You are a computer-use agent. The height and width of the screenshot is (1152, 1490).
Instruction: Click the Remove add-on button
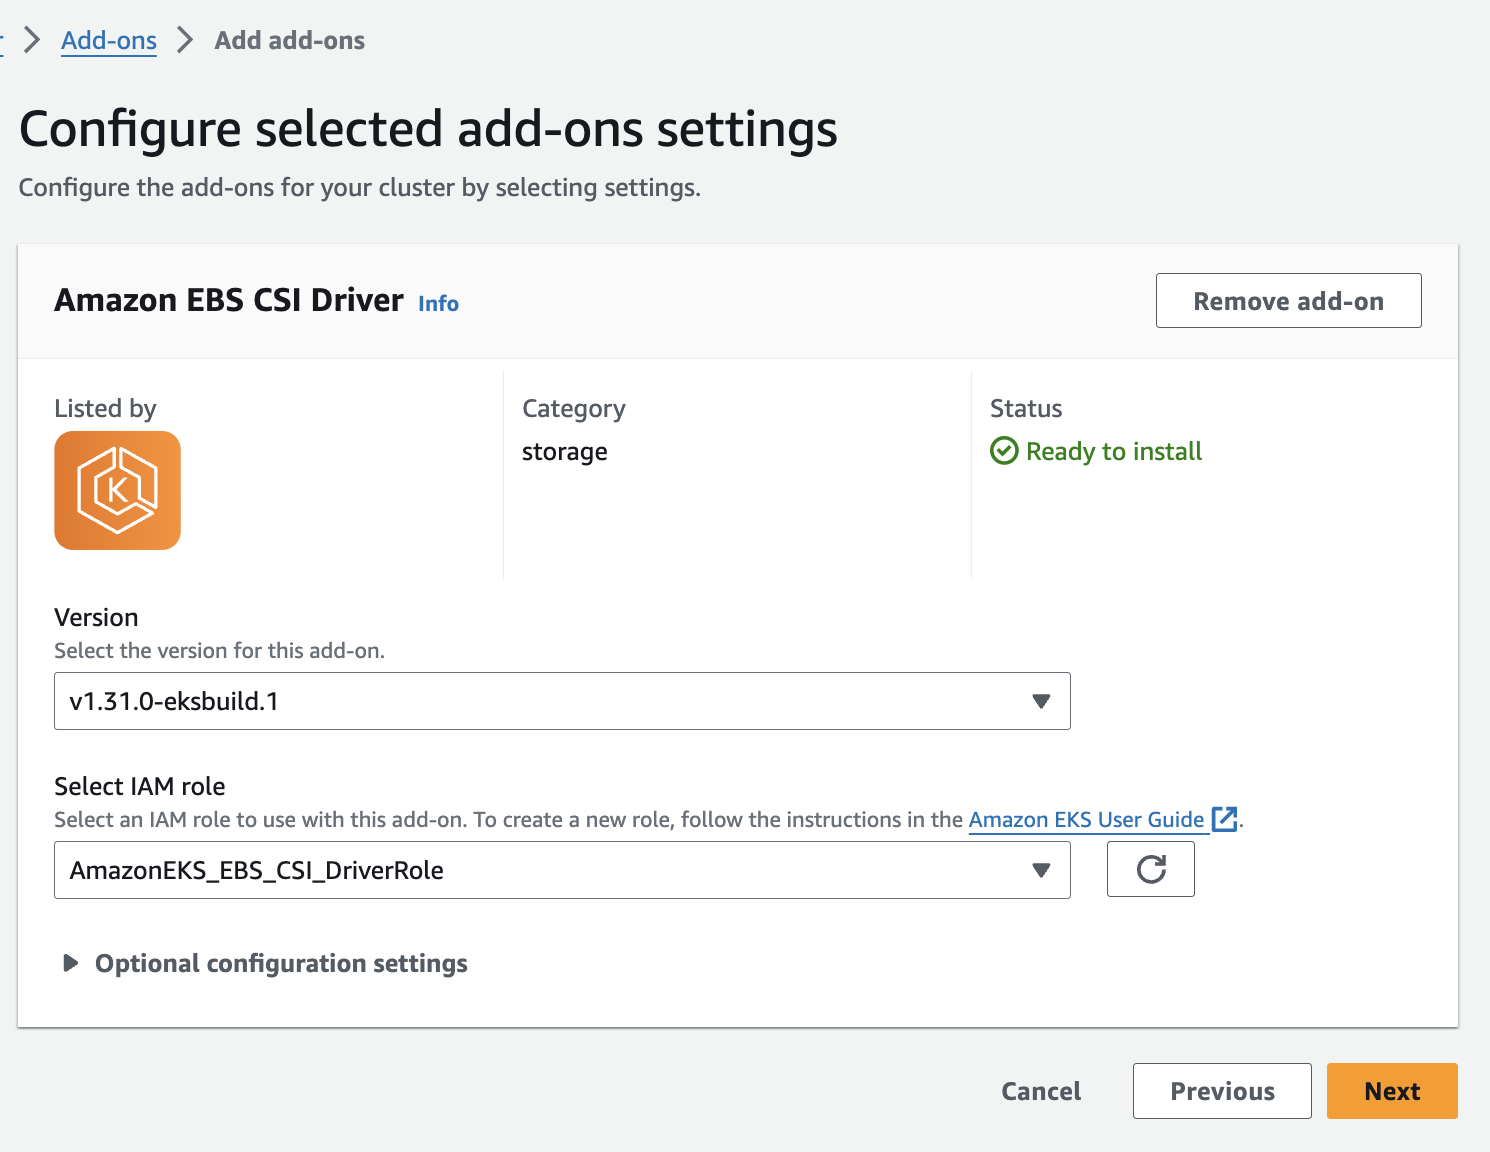[x=1288, y=300]
